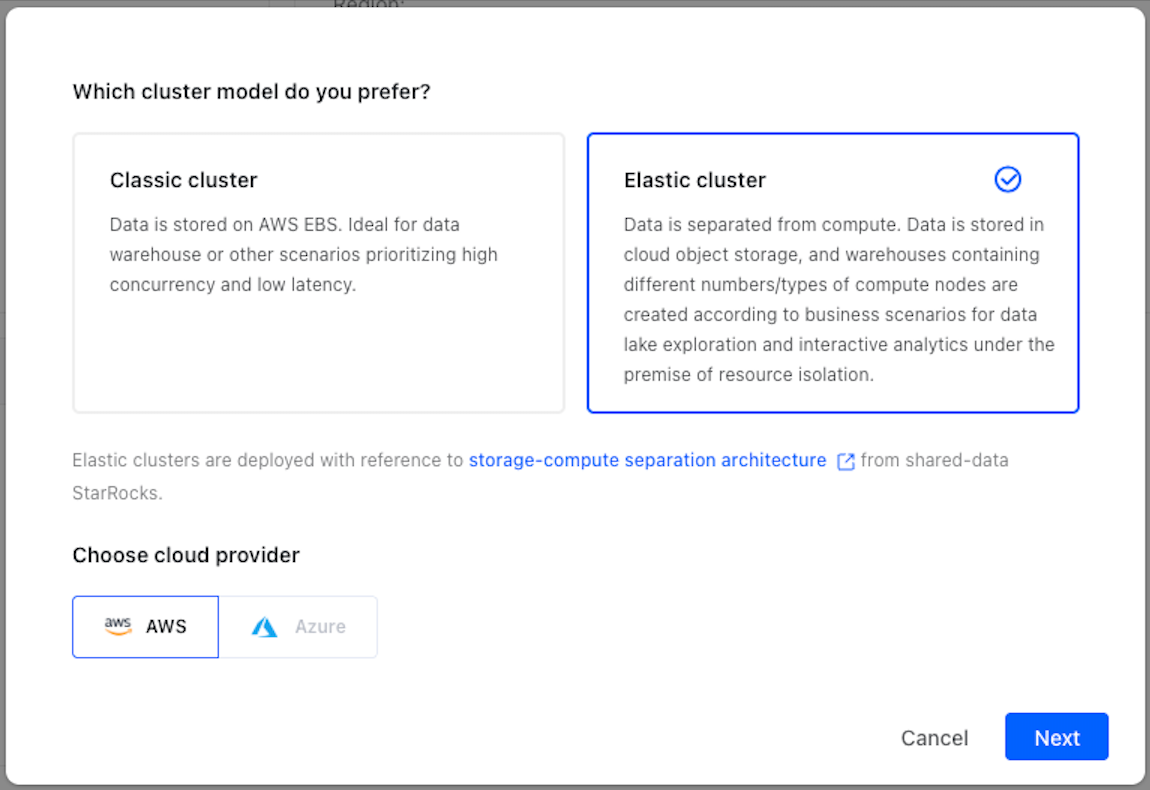Select the Elastic cluster card
The image size is (1150, 790).
(x=832, y=272)
